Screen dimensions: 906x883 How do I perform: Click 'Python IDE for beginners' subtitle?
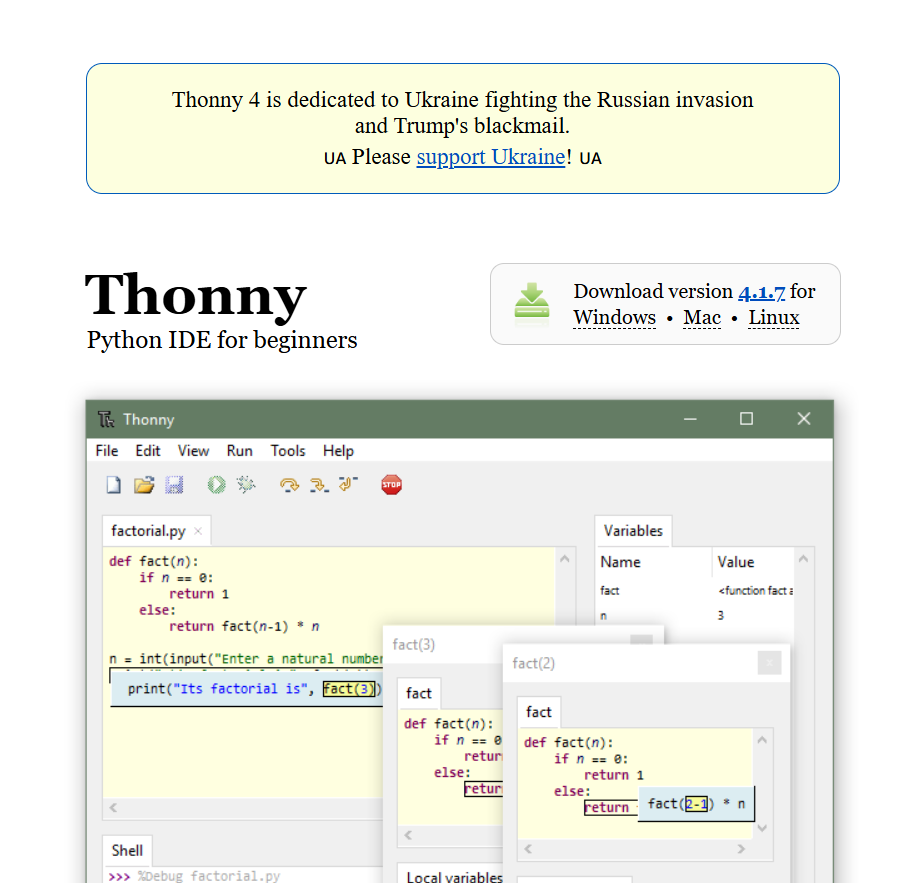(x=222, y=340)
